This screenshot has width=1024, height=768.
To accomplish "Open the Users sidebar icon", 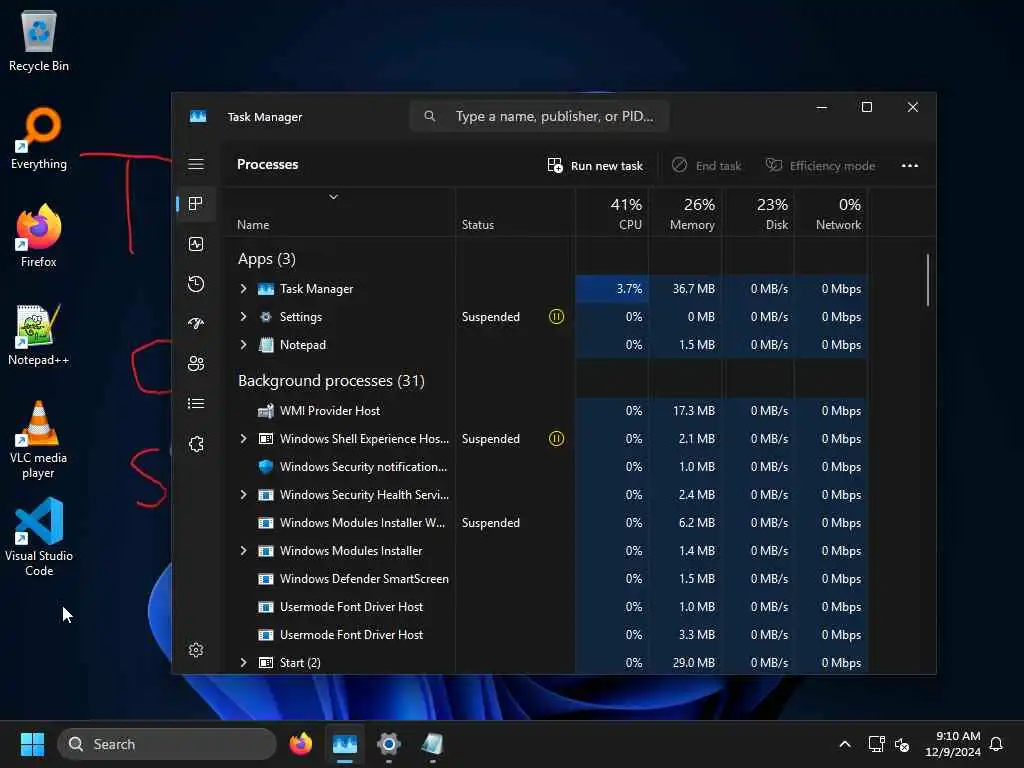I will click(x=196, y=364).
